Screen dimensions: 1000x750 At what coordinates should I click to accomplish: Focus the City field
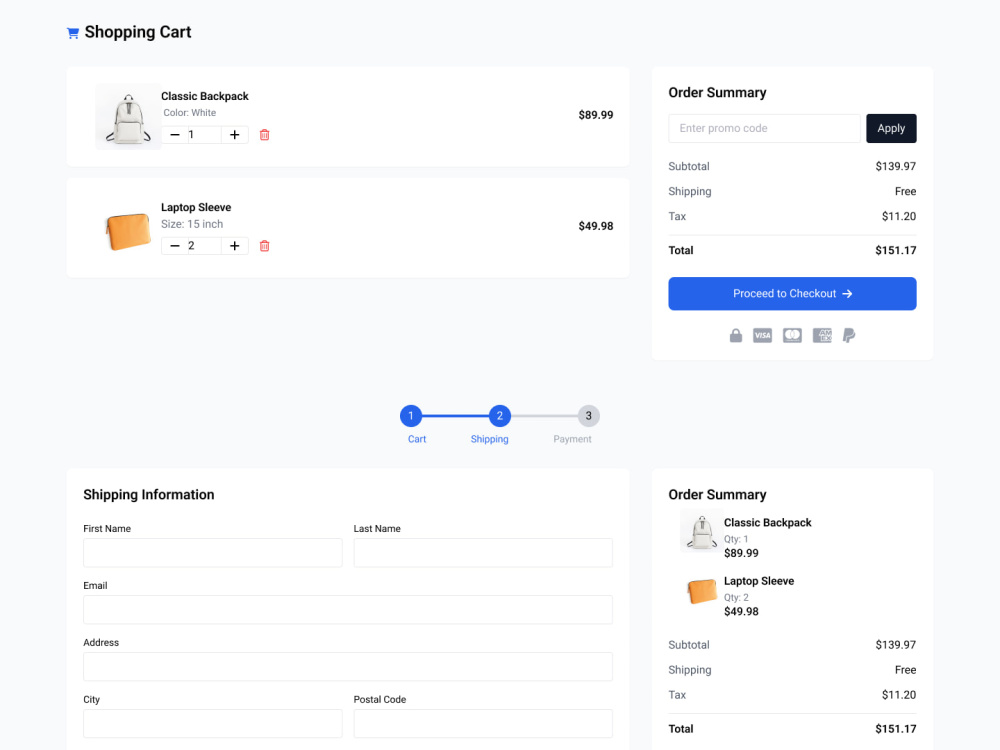212,723
